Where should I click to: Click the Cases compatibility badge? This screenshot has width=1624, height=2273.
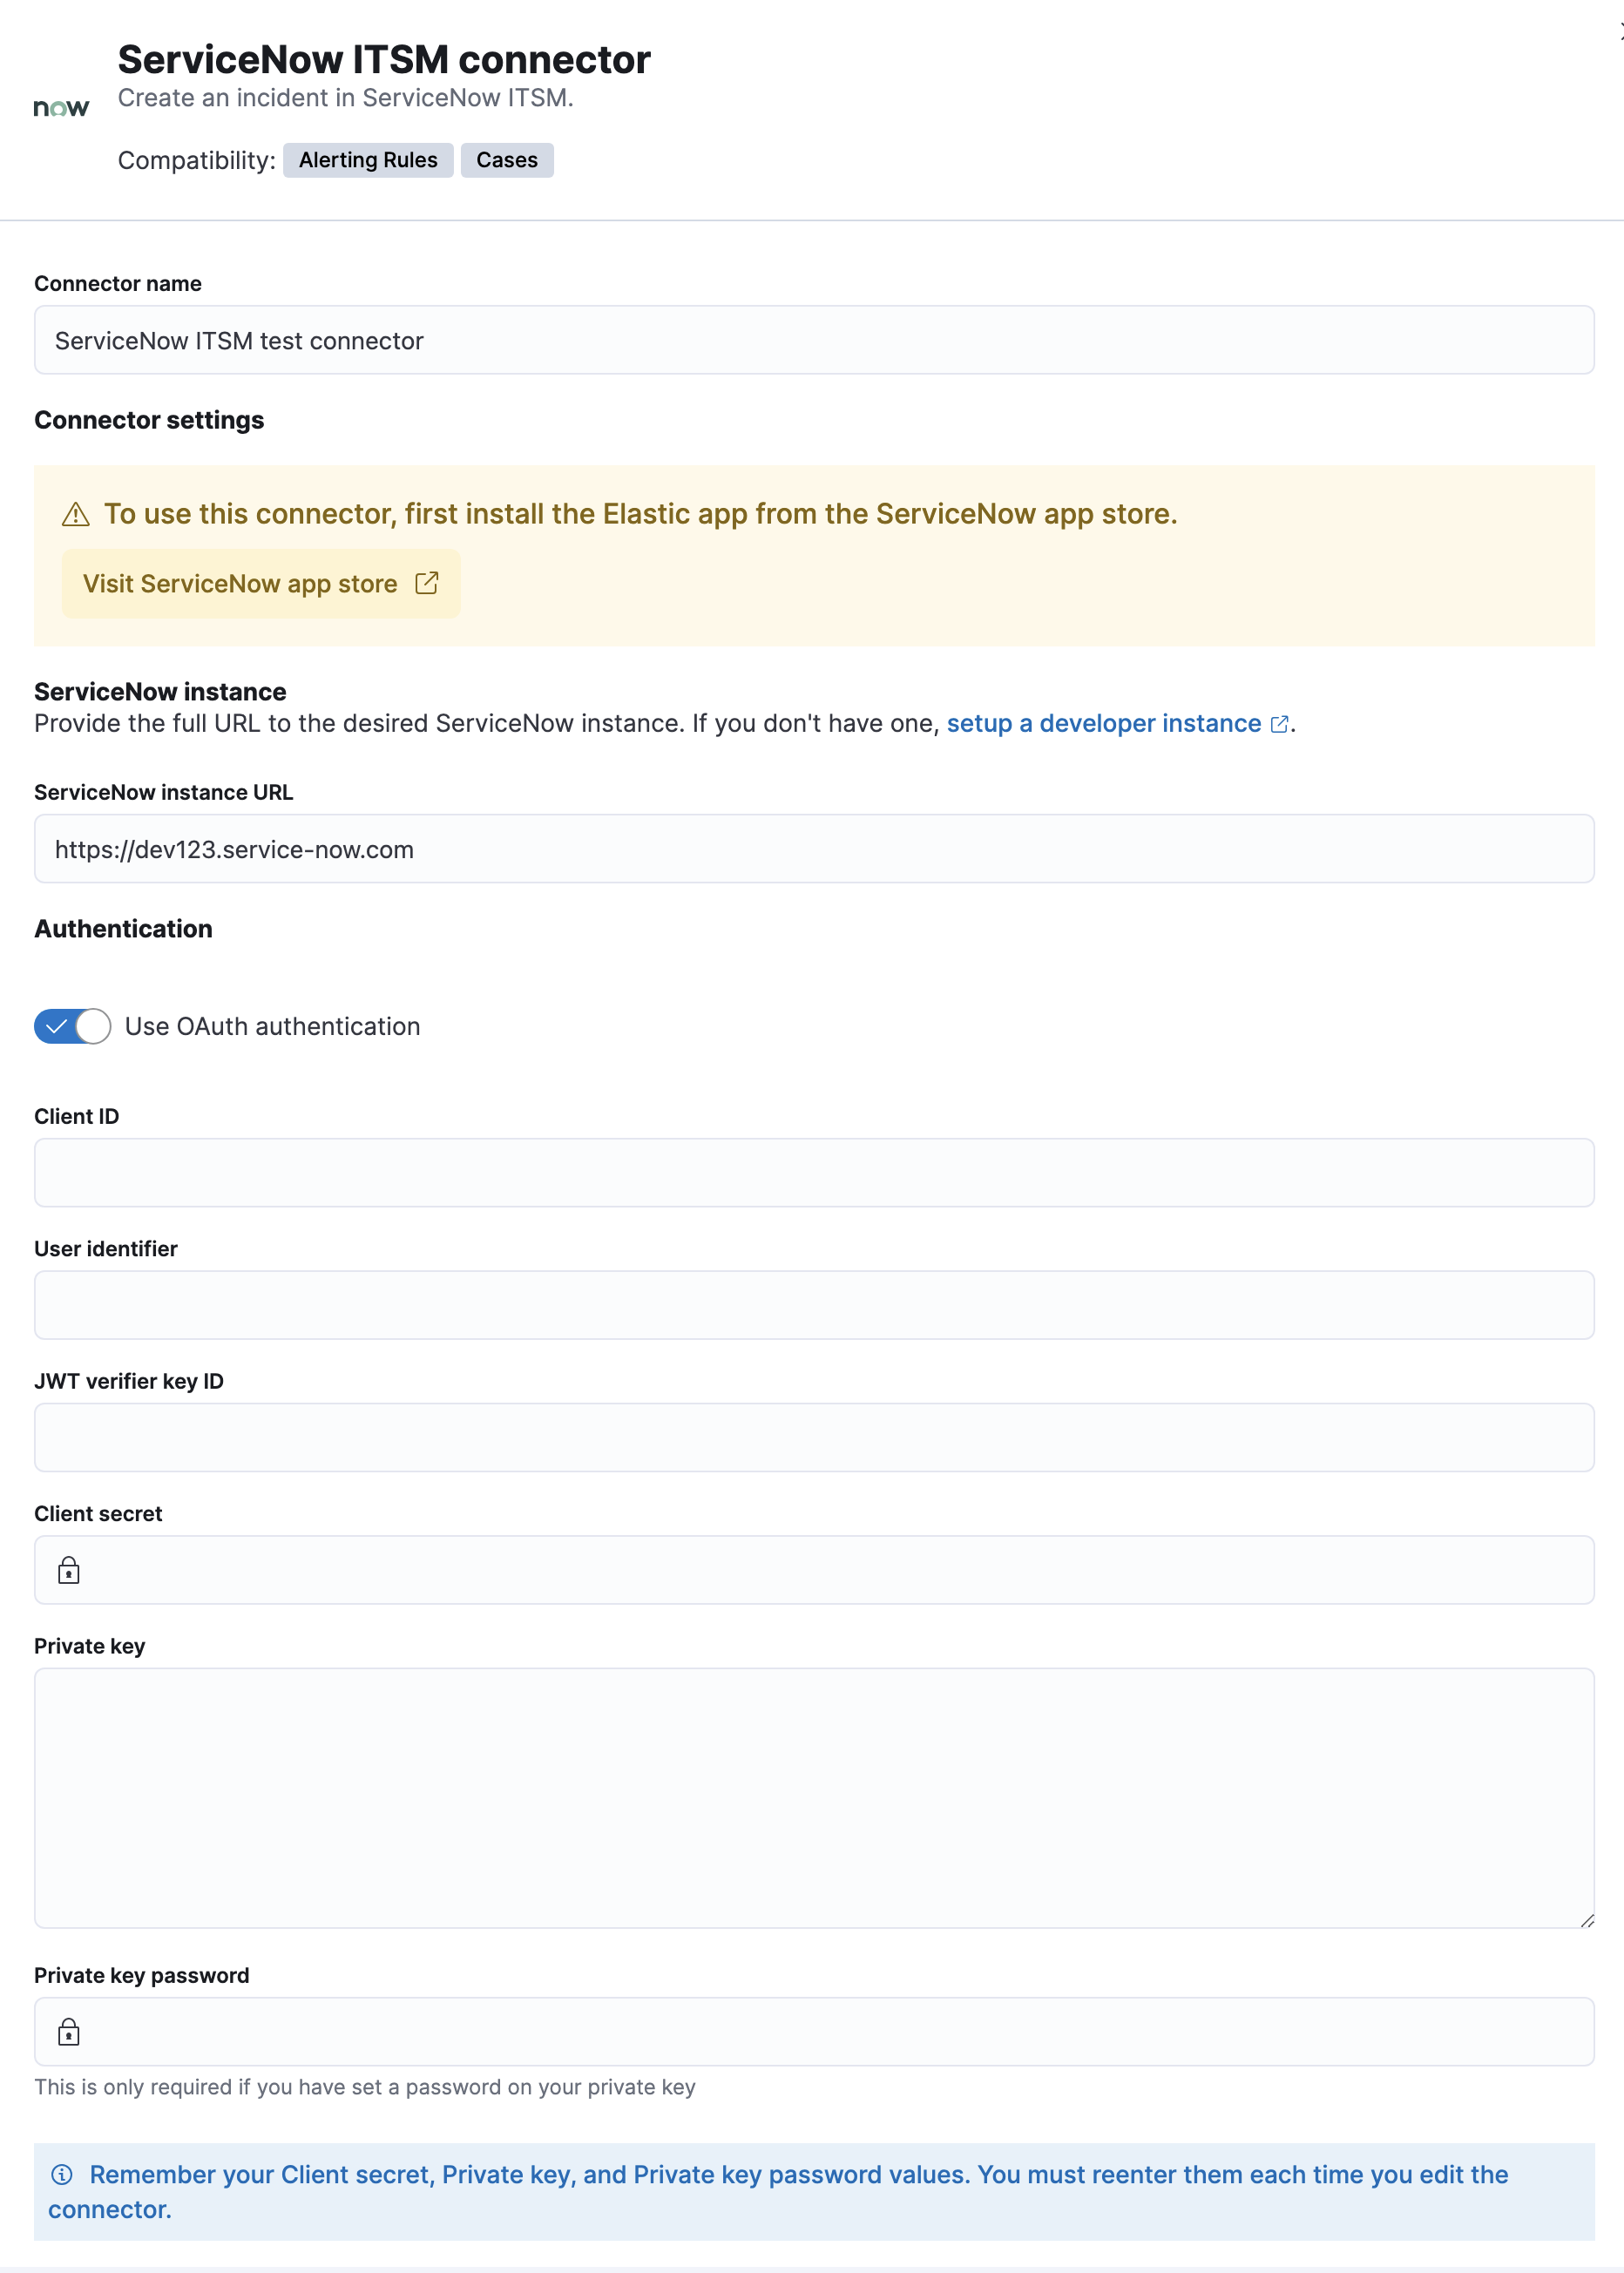(506, 160)
